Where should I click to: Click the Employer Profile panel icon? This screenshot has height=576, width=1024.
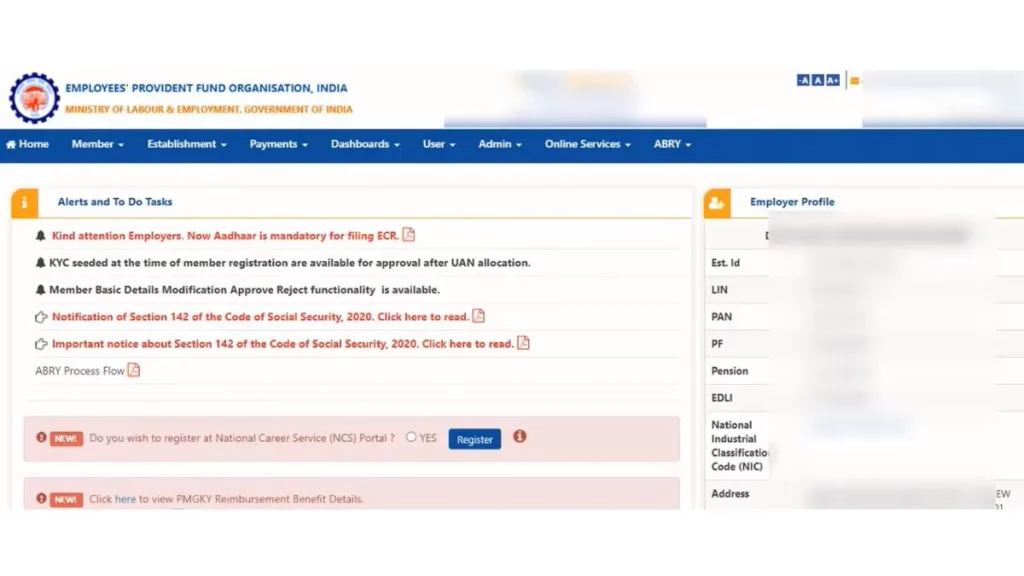coord(715,202)
